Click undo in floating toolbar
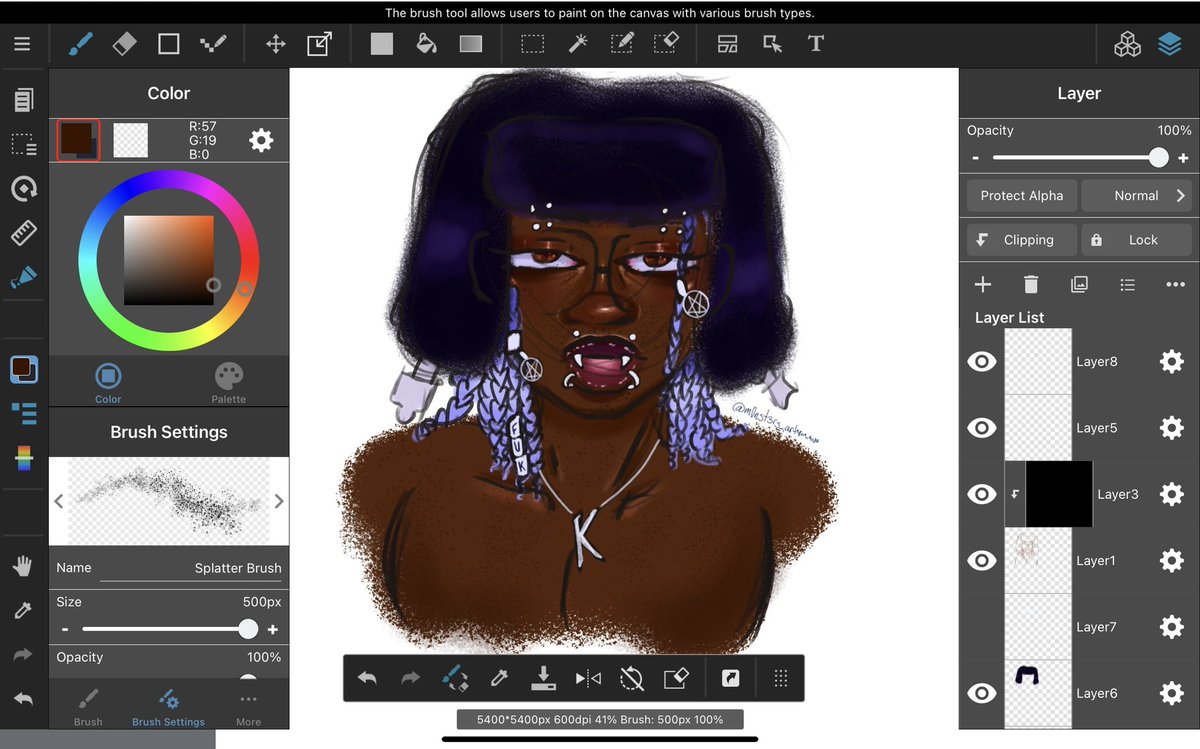This screenshot has width=1200, height=749. (367, 678)
